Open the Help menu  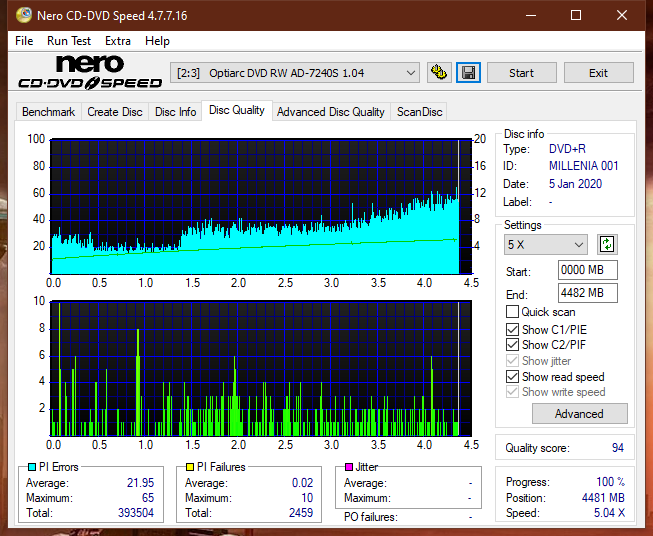(157, 41)
